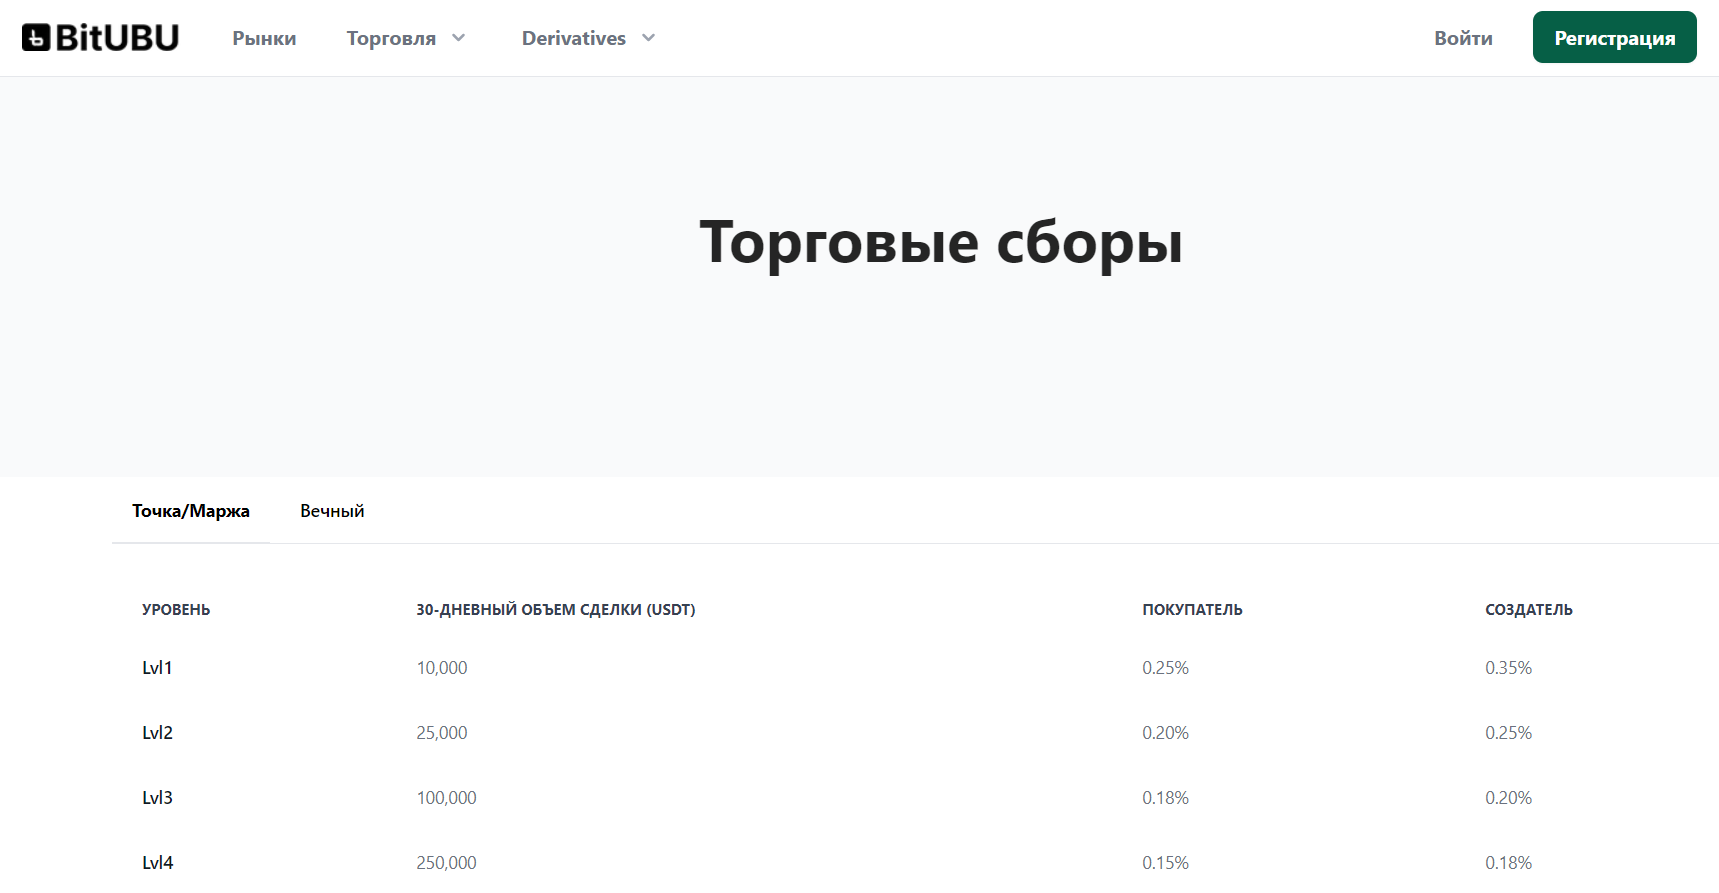Click the ПОКУПАТЕЛЬ column header
The width and height of the screenshot is (1719, 893).
click(x=1192, y=610)
